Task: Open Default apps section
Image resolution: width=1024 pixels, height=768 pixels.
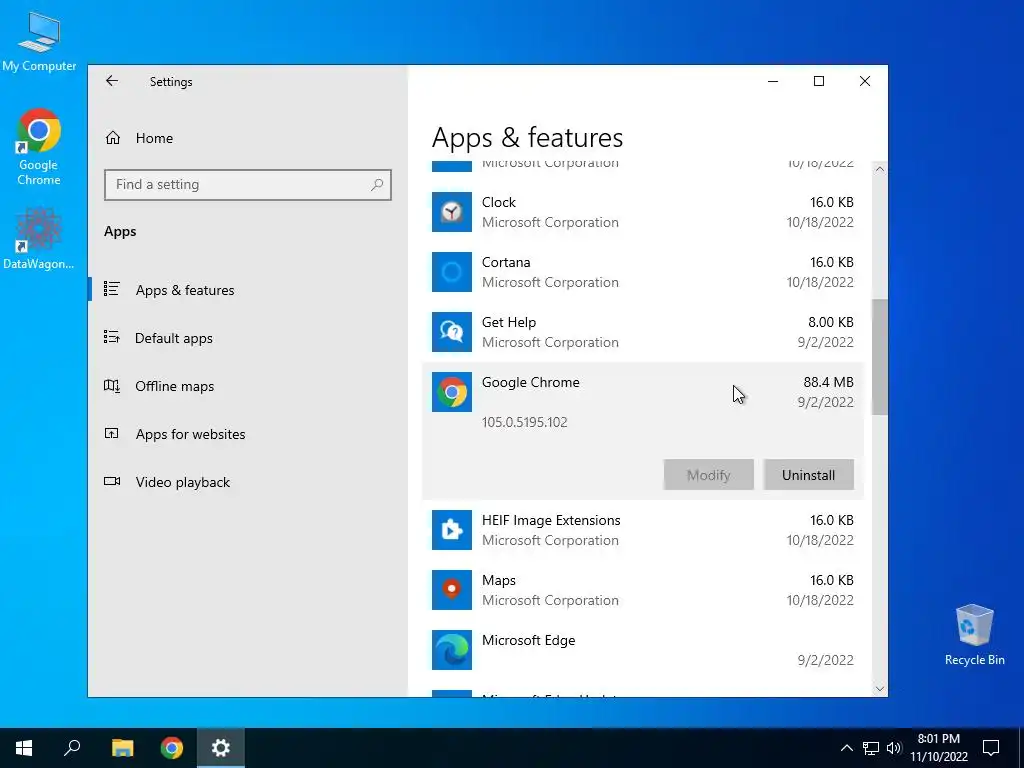Action: [248, 338]
